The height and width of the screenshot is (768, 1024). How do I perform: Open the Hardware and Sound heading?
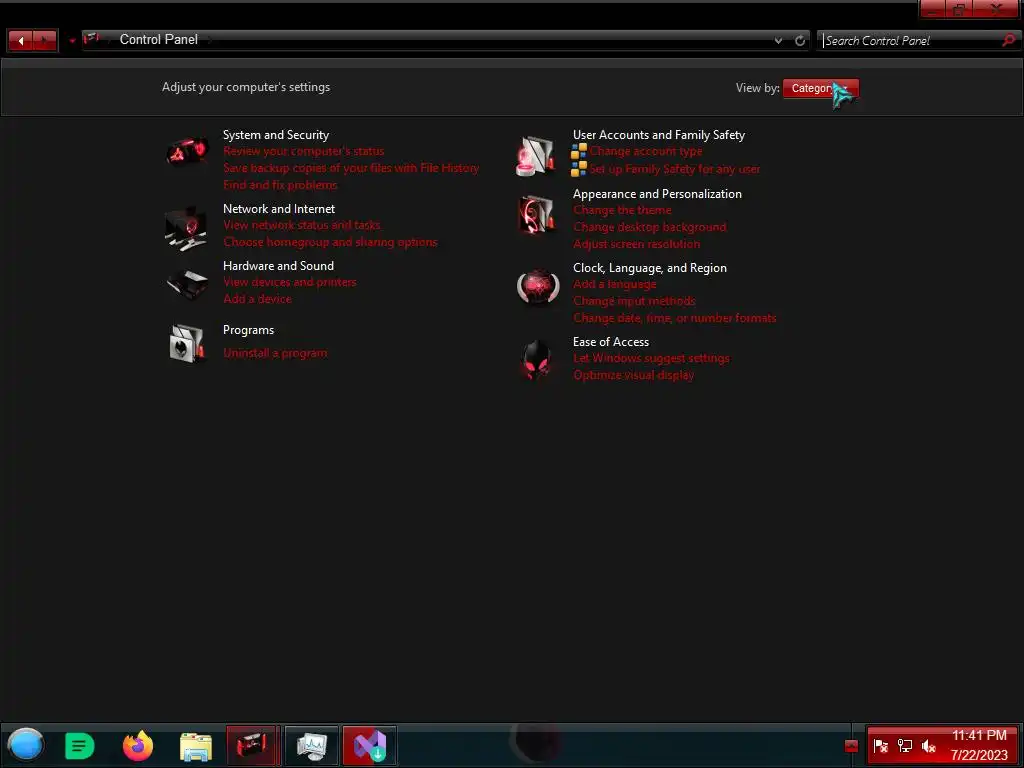pos(278,266)
